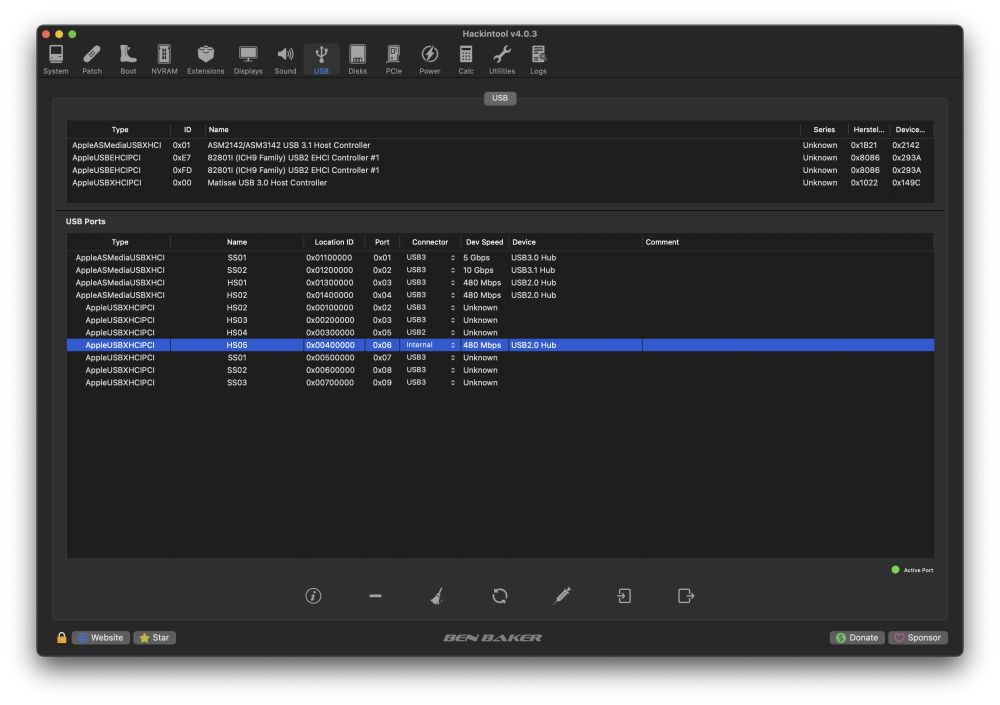The height and width of the screenshot is (705, 1000).
Task: Select port name HS04
Action: 237,332
